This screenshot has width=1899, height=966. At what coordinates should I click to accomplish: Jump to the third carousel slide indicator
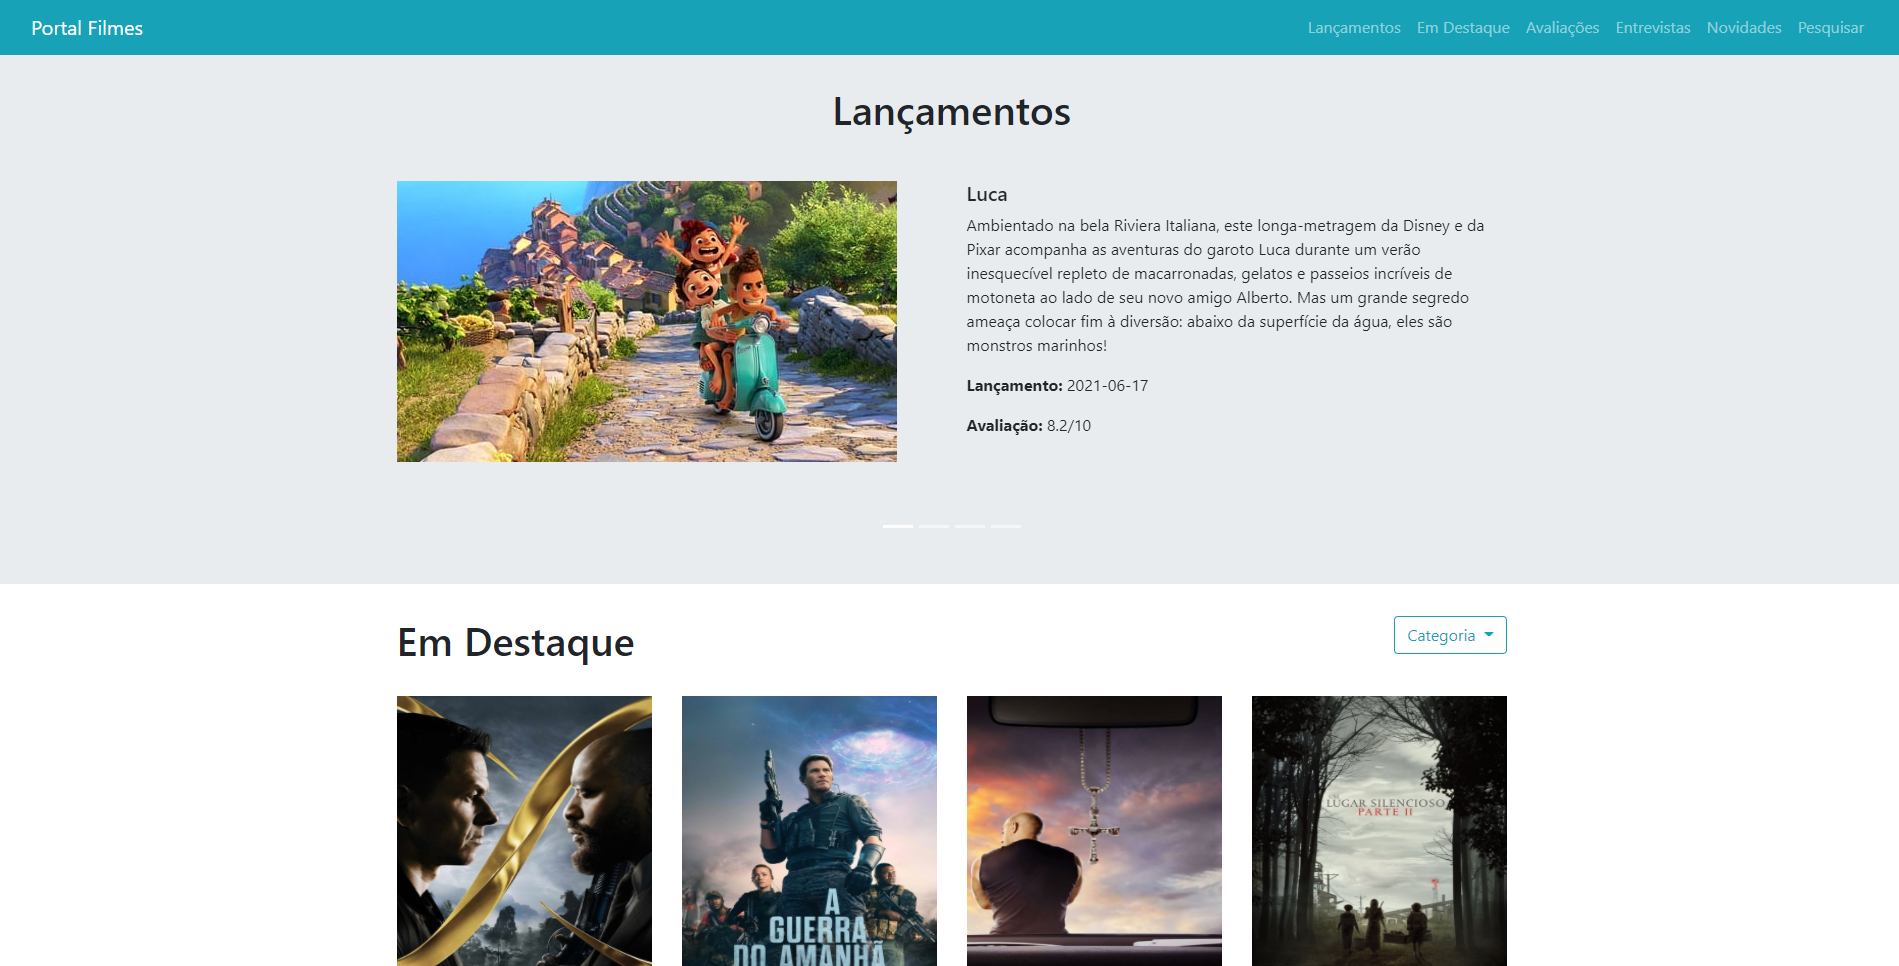[x=970, y=526]
